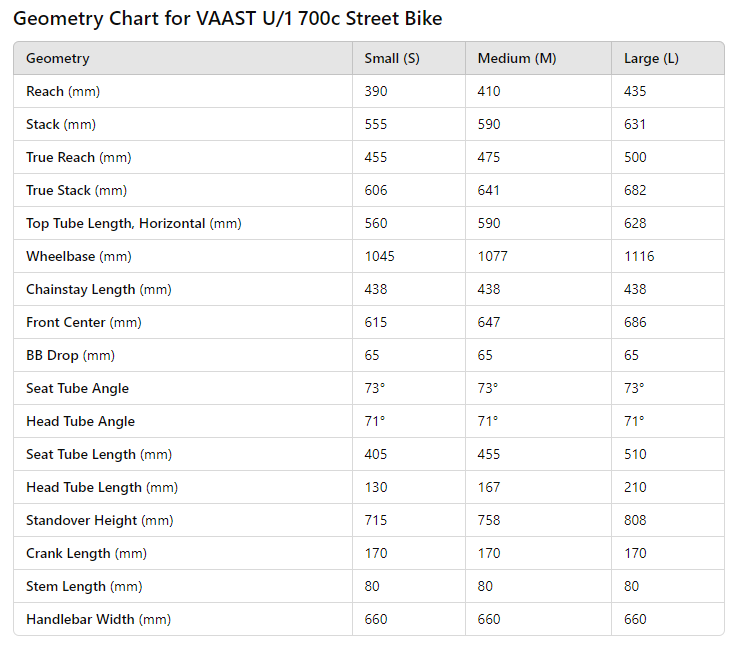Click the Head Tube Angle row label
This screenshot has width=747, height=650.
click(x=80, y=421)
